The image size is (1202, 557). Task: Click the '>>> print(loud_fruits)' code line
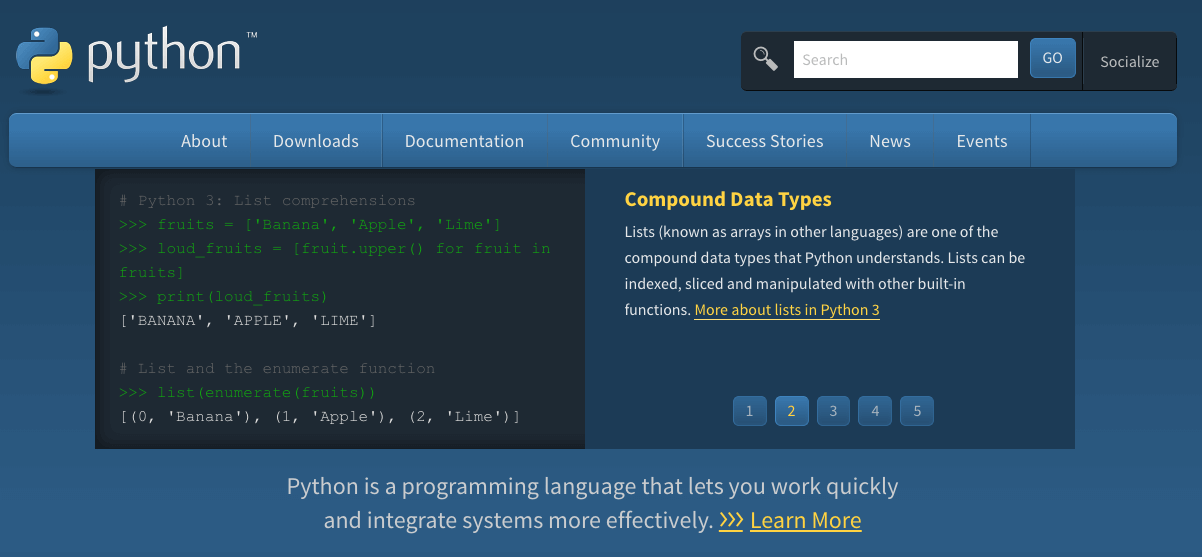pos(223,297)
